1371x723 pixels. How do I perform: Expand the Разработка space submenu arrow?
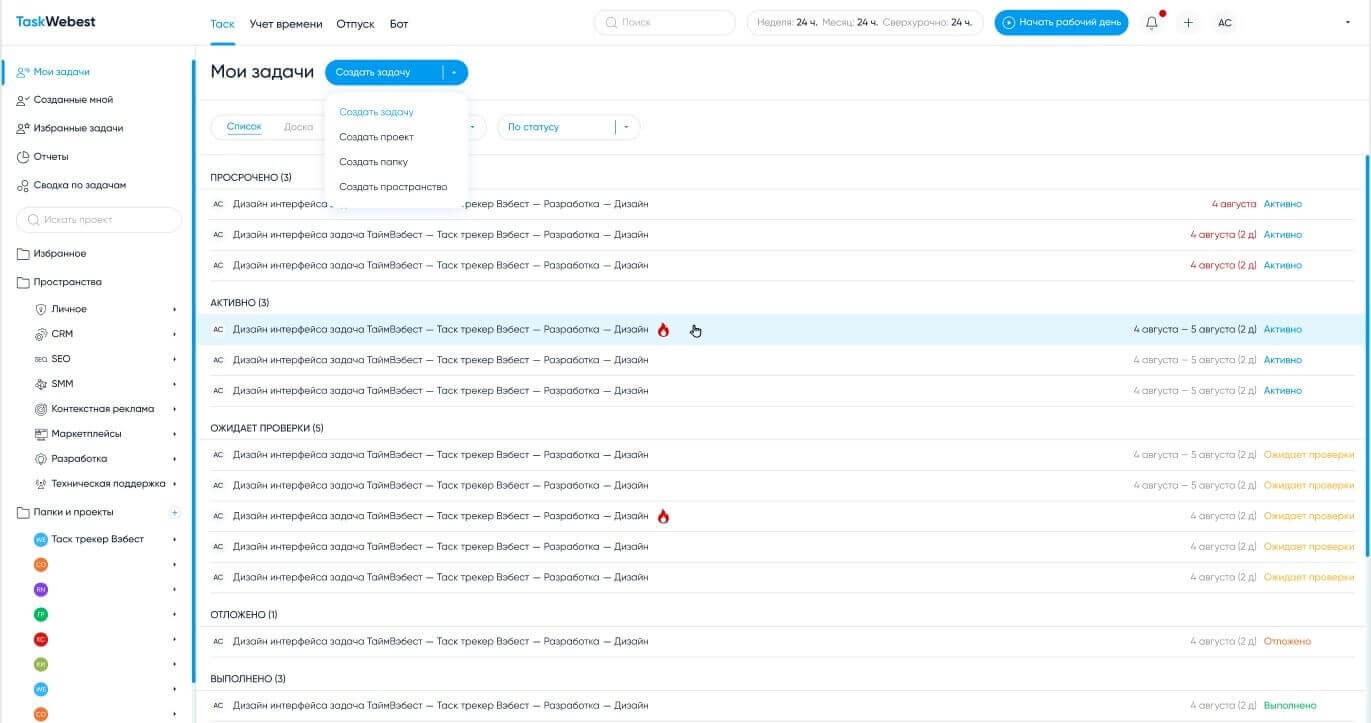click(x=174, y=459)
